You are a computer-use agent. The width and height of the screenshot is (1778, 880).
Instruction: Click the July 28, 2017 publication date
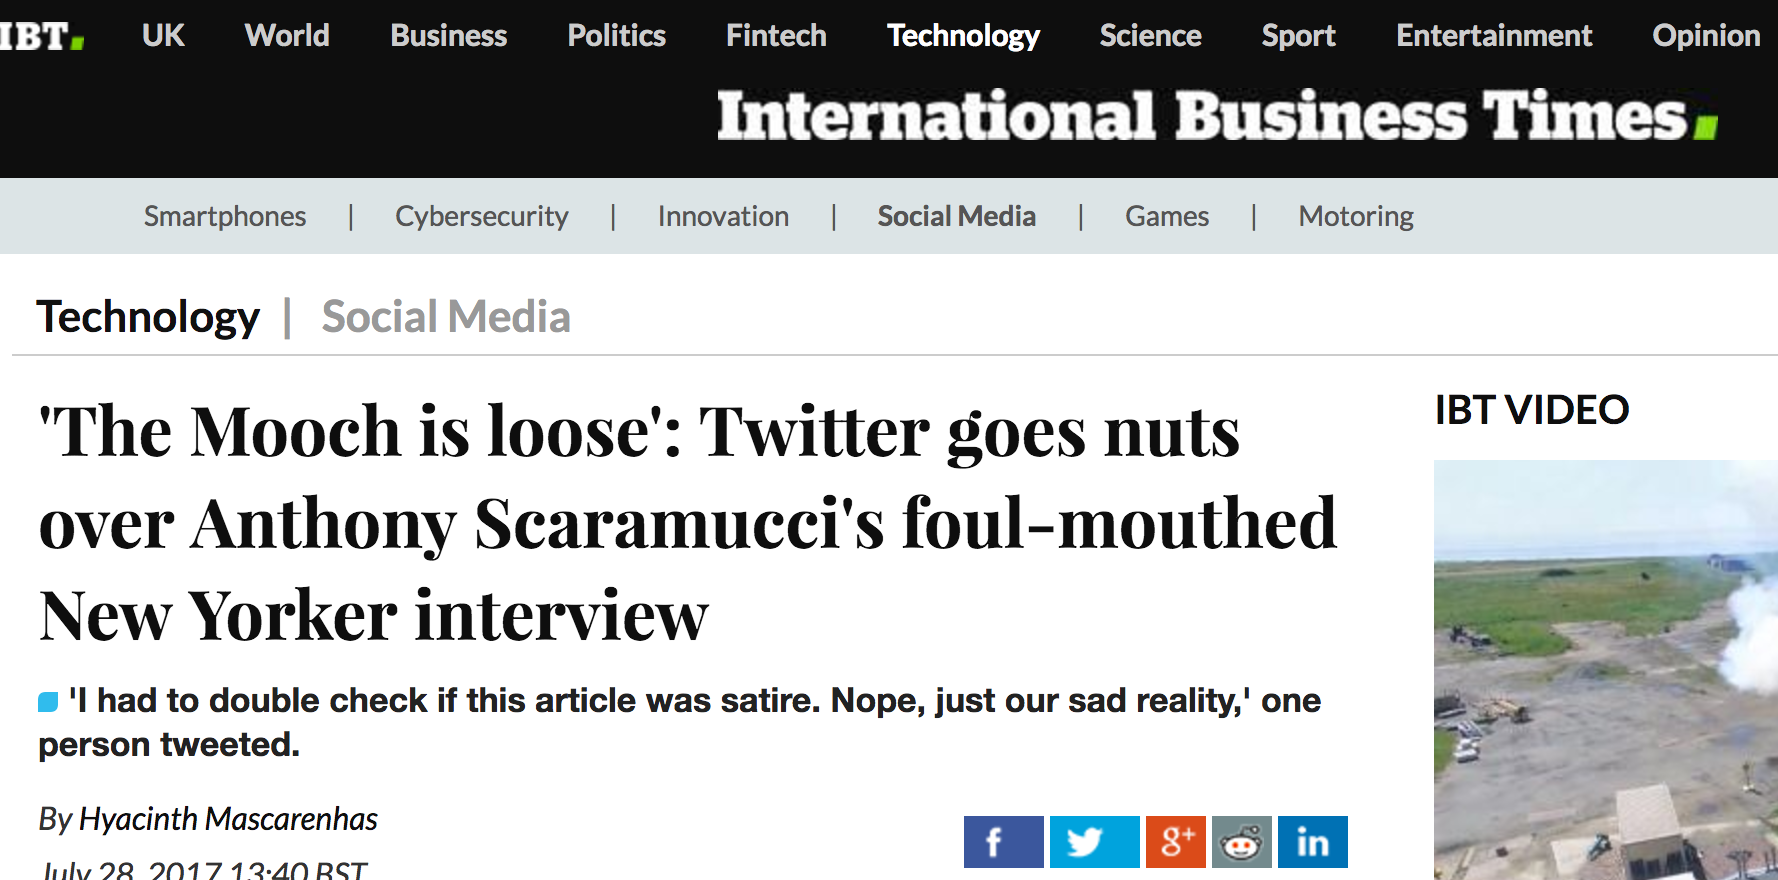[204, 870]
